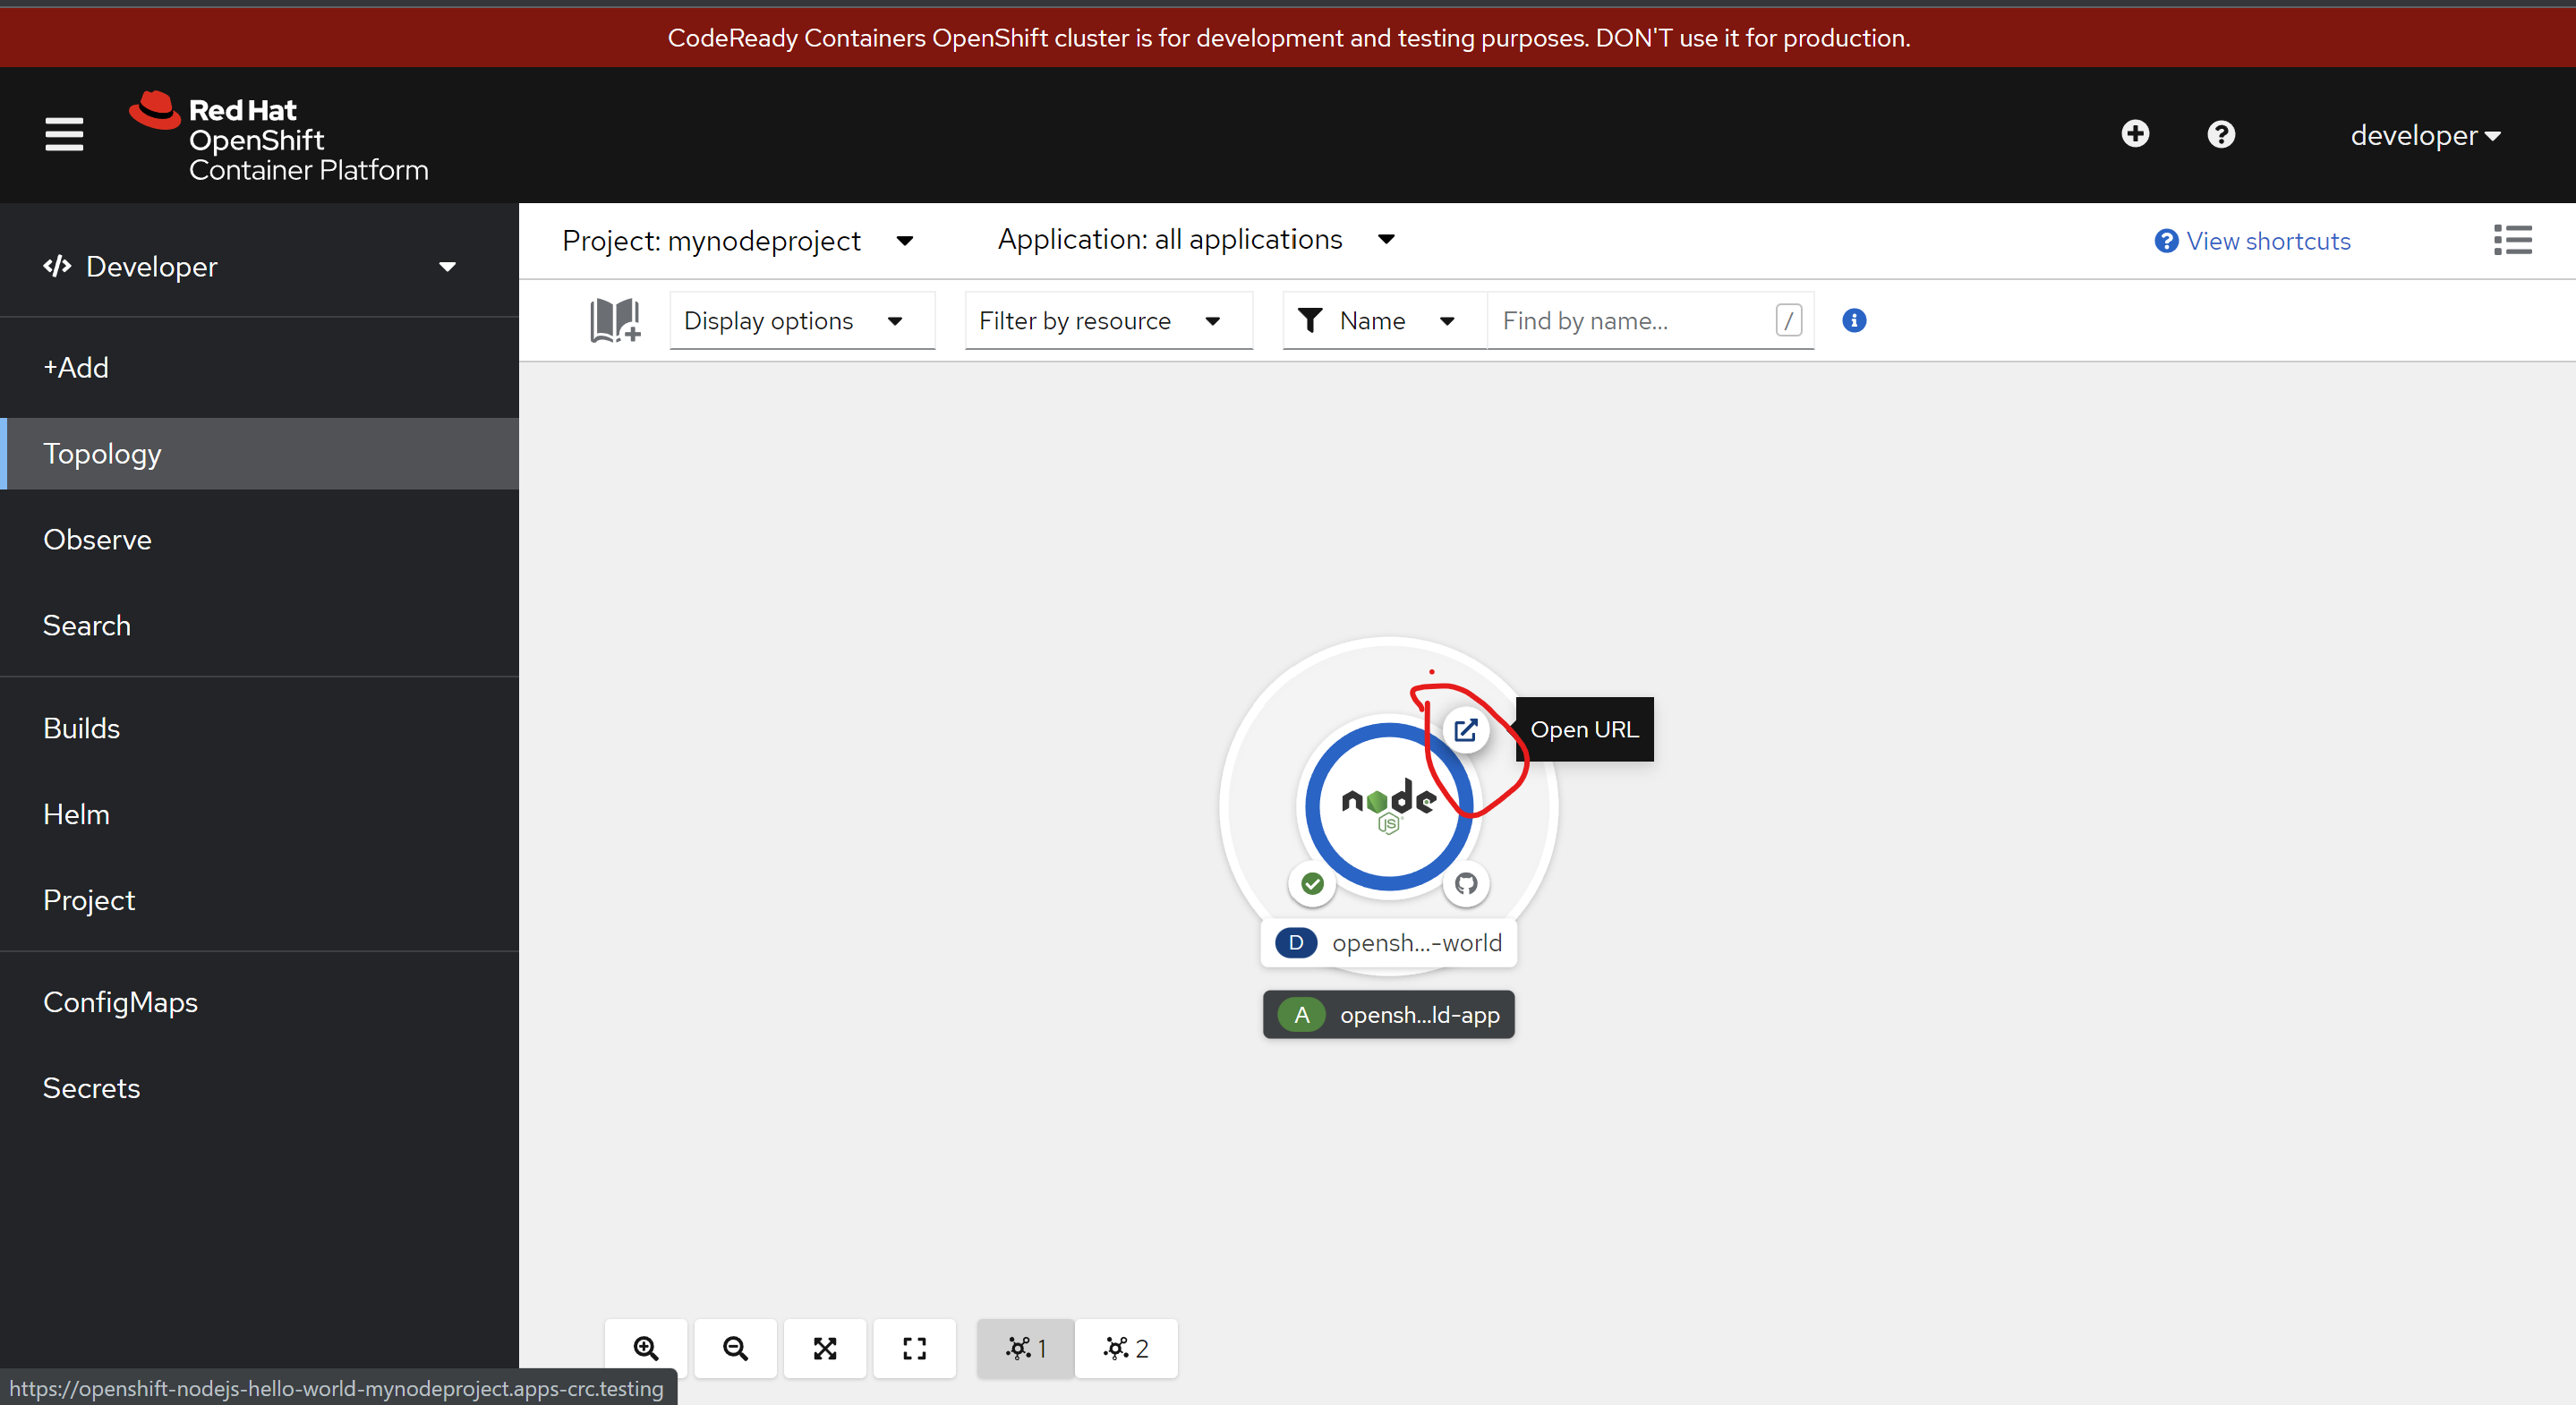The image size is (2576, 1405).
Task: Select topology layout 1
Action: pyautogui.click(x=1025, y=1348)
